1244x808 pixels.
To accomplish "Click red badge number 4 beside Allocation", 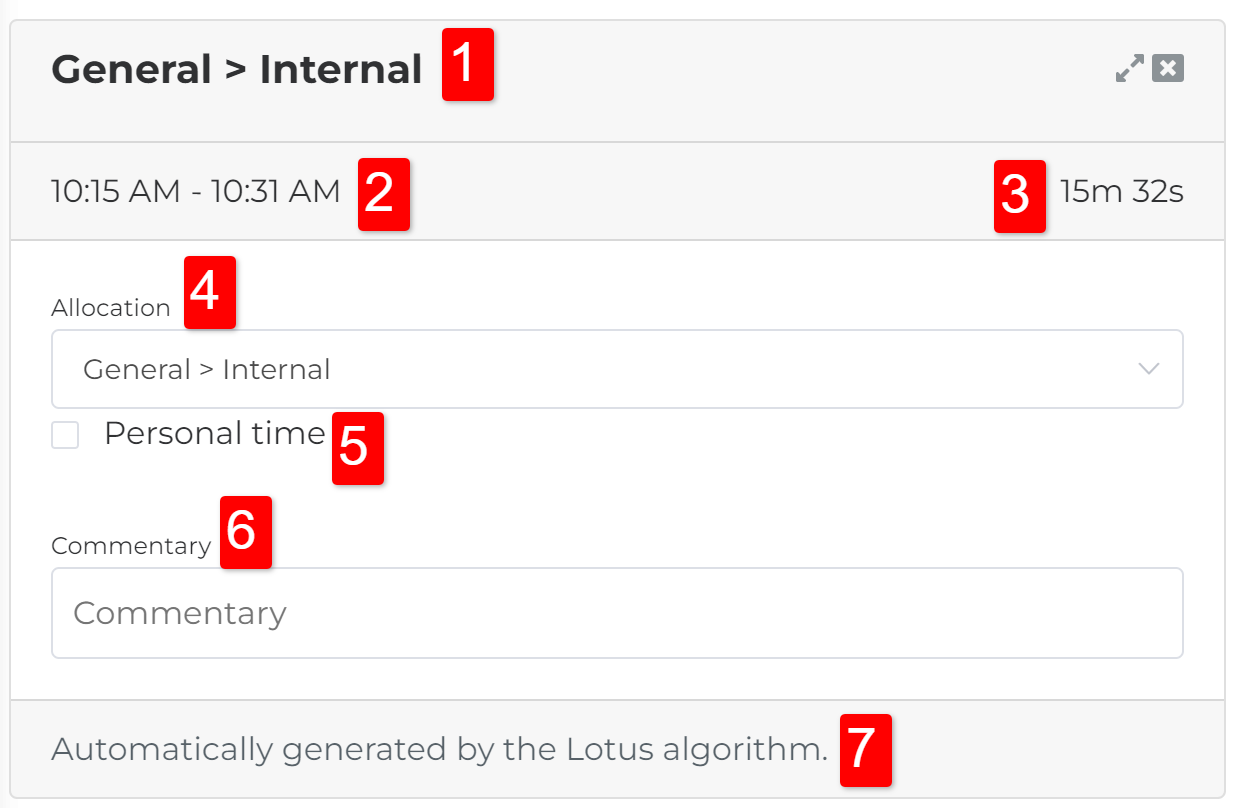I will (x=210, y=292).
